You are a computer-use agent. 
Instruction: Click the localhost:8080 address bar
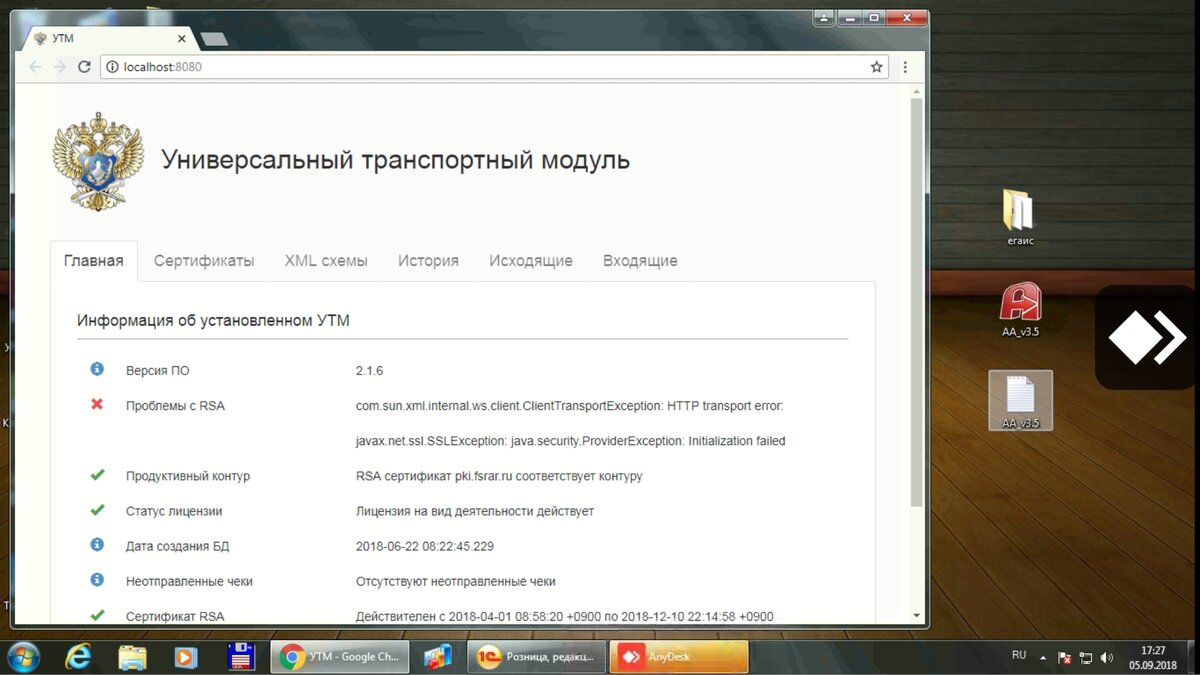[495, 67]
